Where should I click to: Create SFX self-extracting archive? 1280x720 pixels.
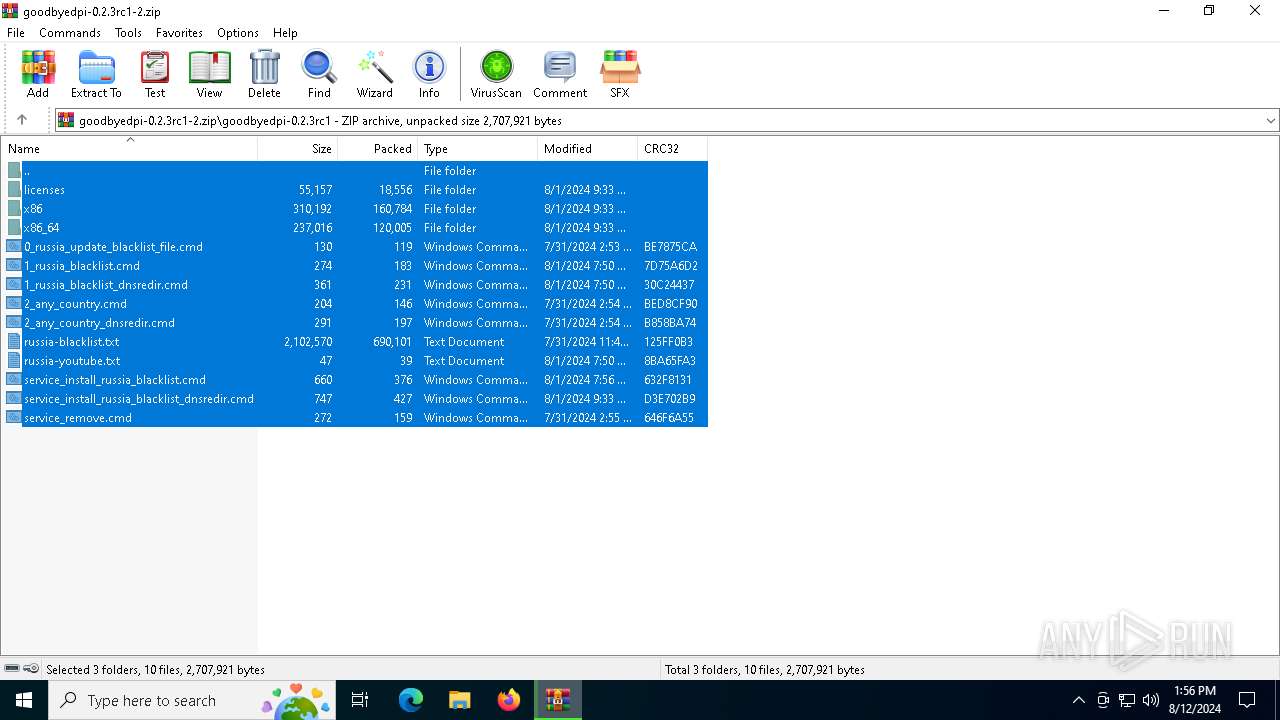[620, 75]
